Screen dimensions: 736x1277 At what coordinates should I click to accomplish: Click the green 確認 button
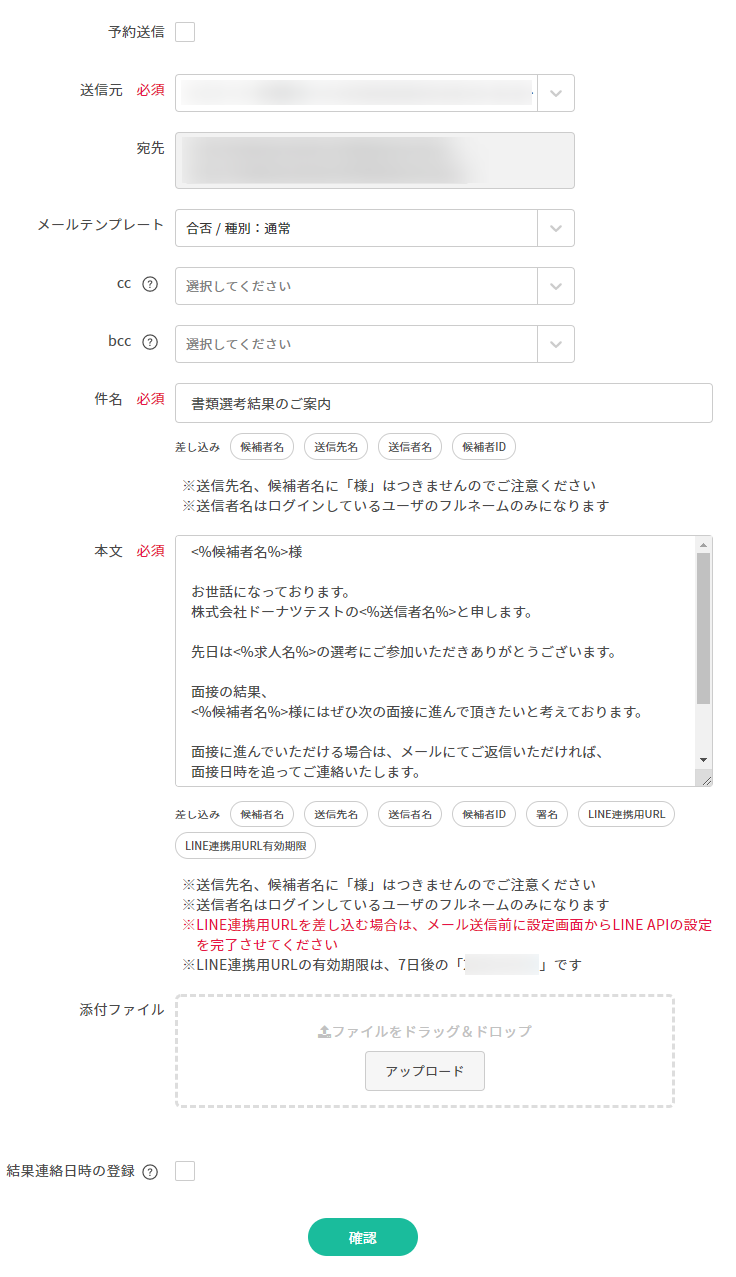pos(362,1237)
